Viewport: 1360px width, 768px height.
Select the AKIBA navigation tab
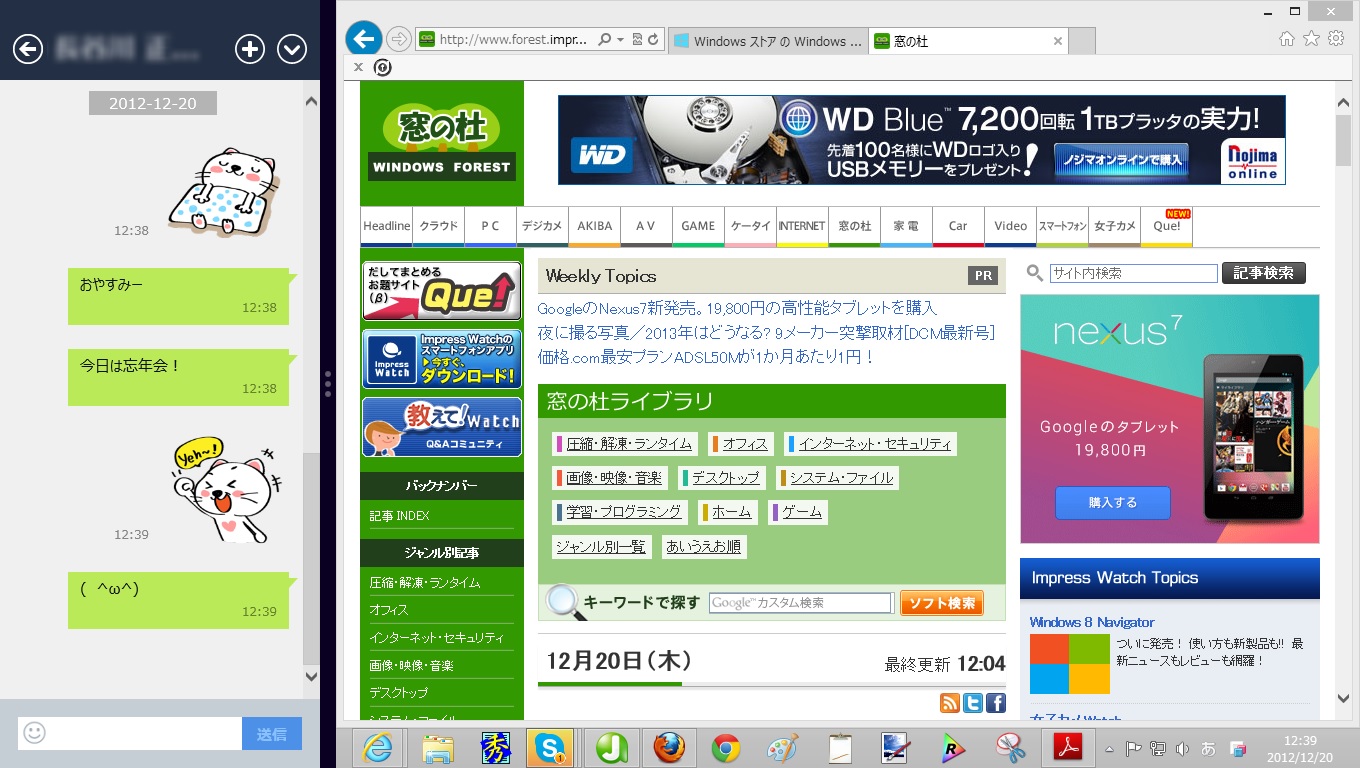tap(594, 227)
